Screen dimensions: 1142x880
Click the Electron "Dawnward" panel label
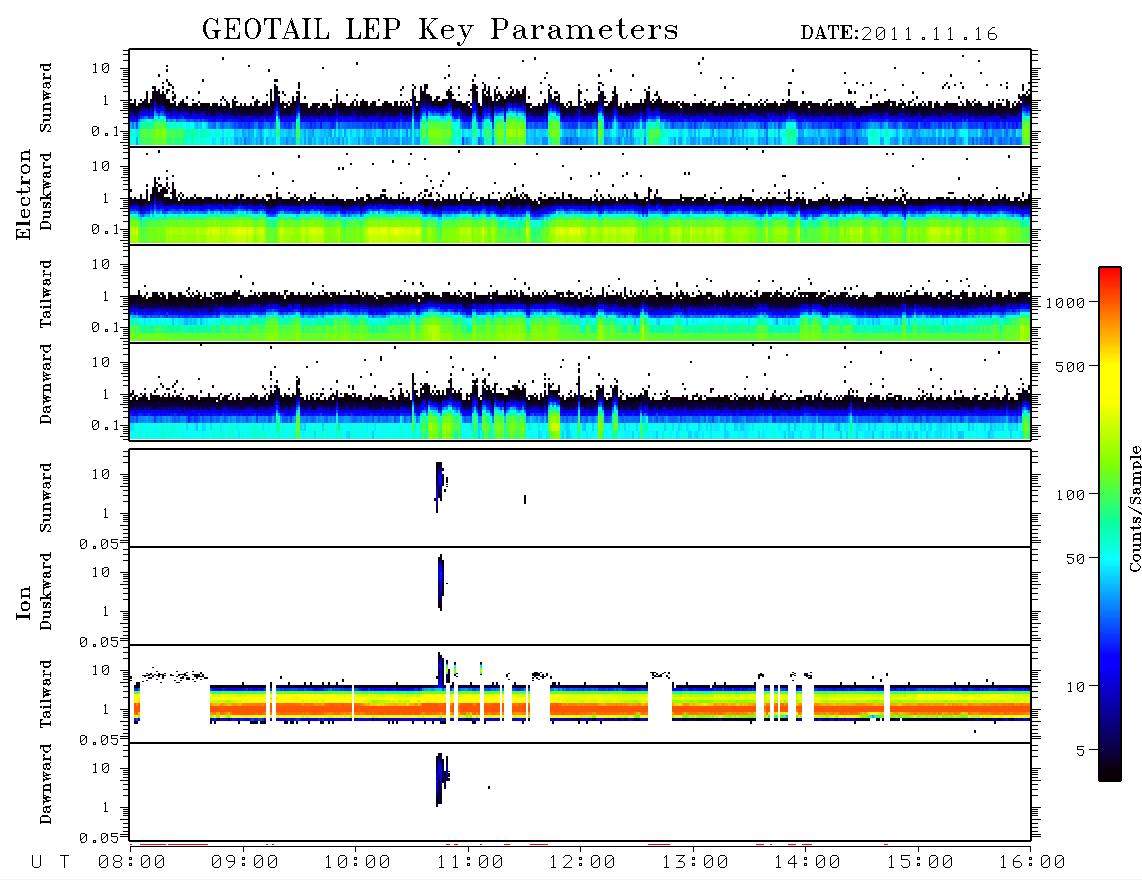coord(46,384)
